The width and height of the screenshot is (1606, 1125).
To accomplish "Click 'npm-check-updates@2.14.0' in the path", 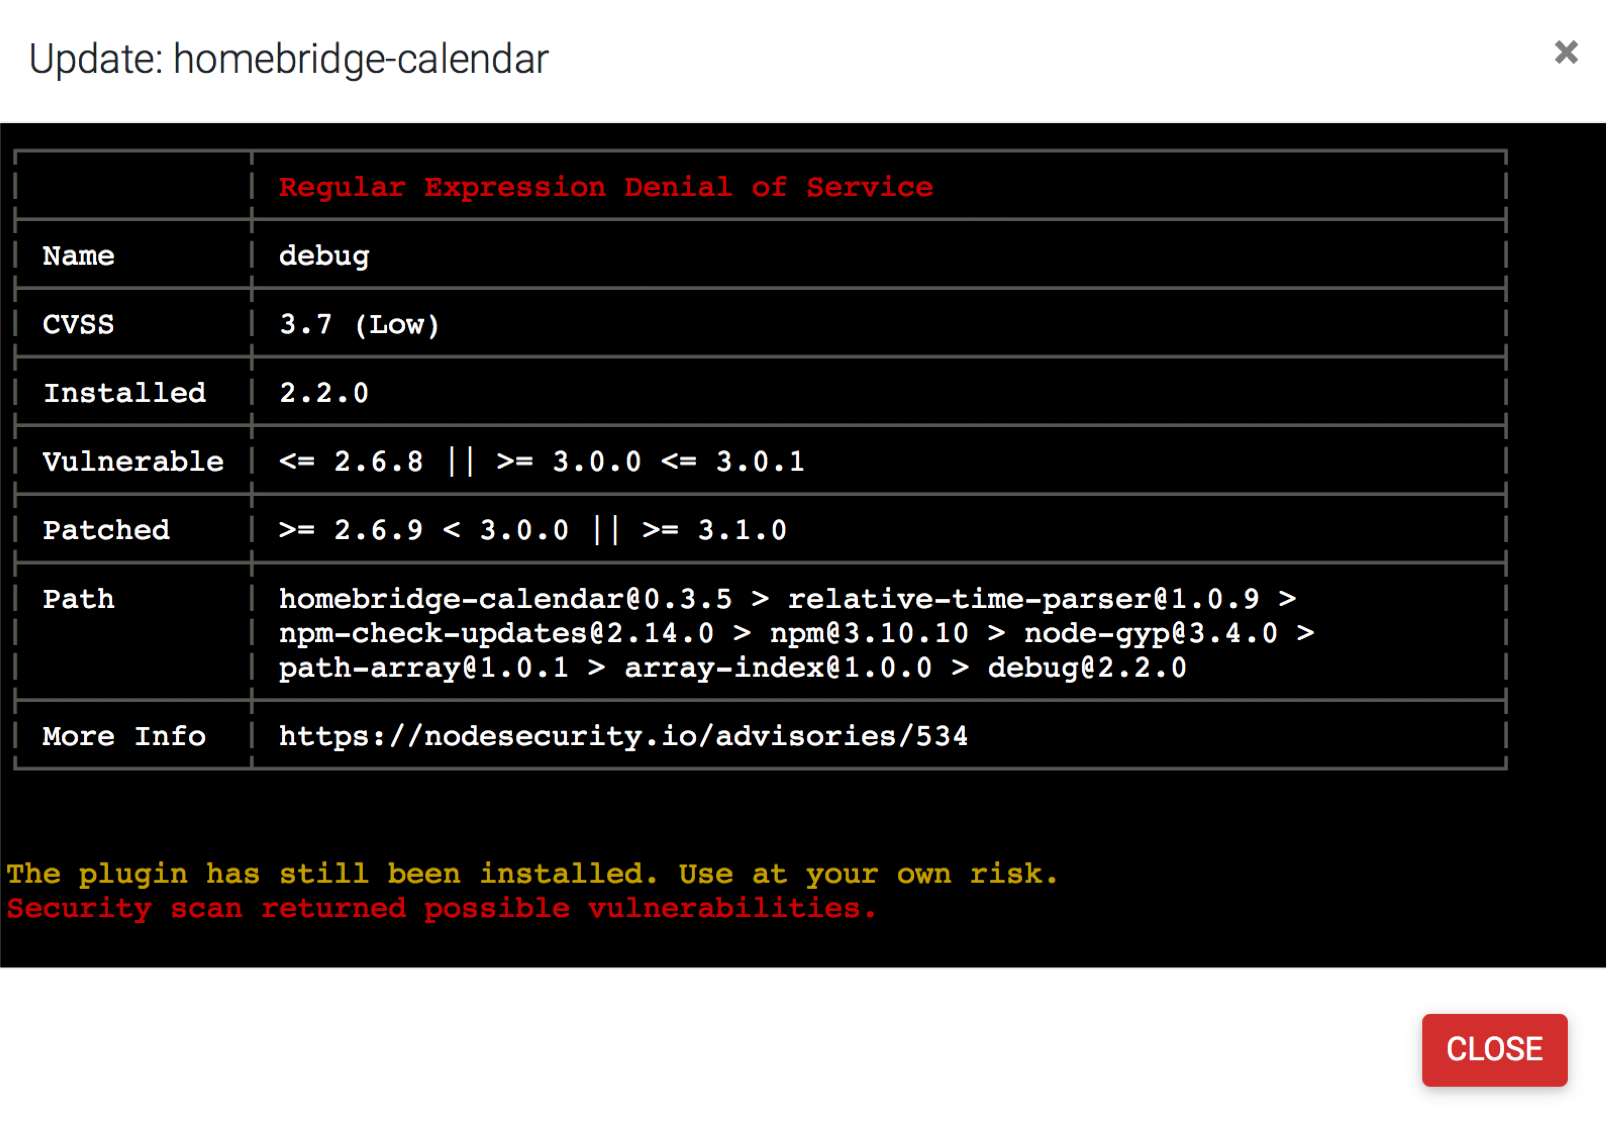I will 496,633.
